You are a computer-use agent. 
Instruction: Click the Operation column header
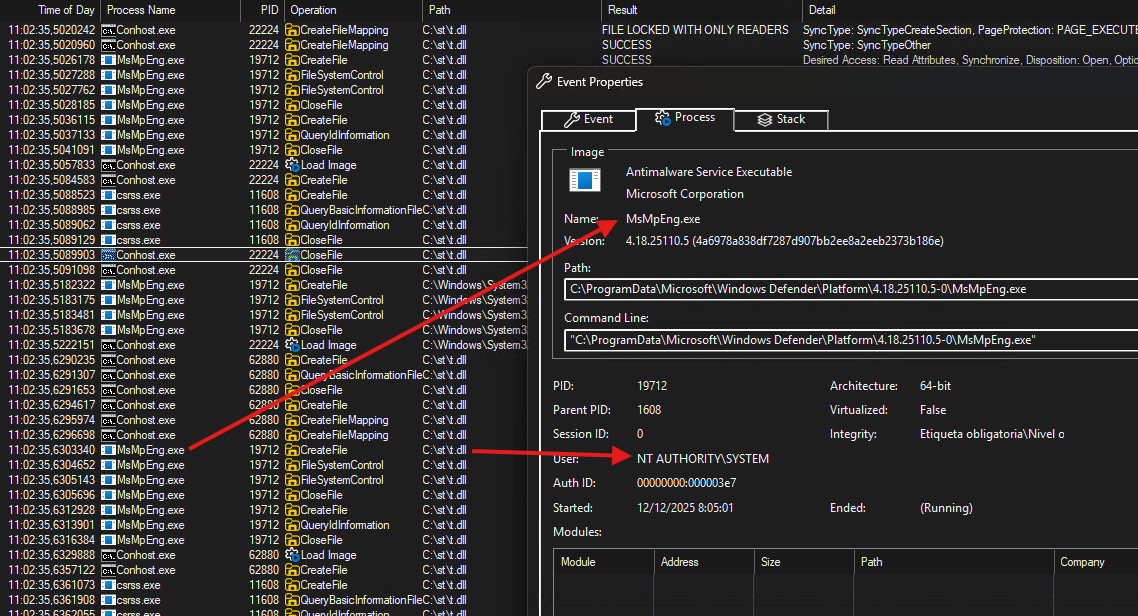313,9
